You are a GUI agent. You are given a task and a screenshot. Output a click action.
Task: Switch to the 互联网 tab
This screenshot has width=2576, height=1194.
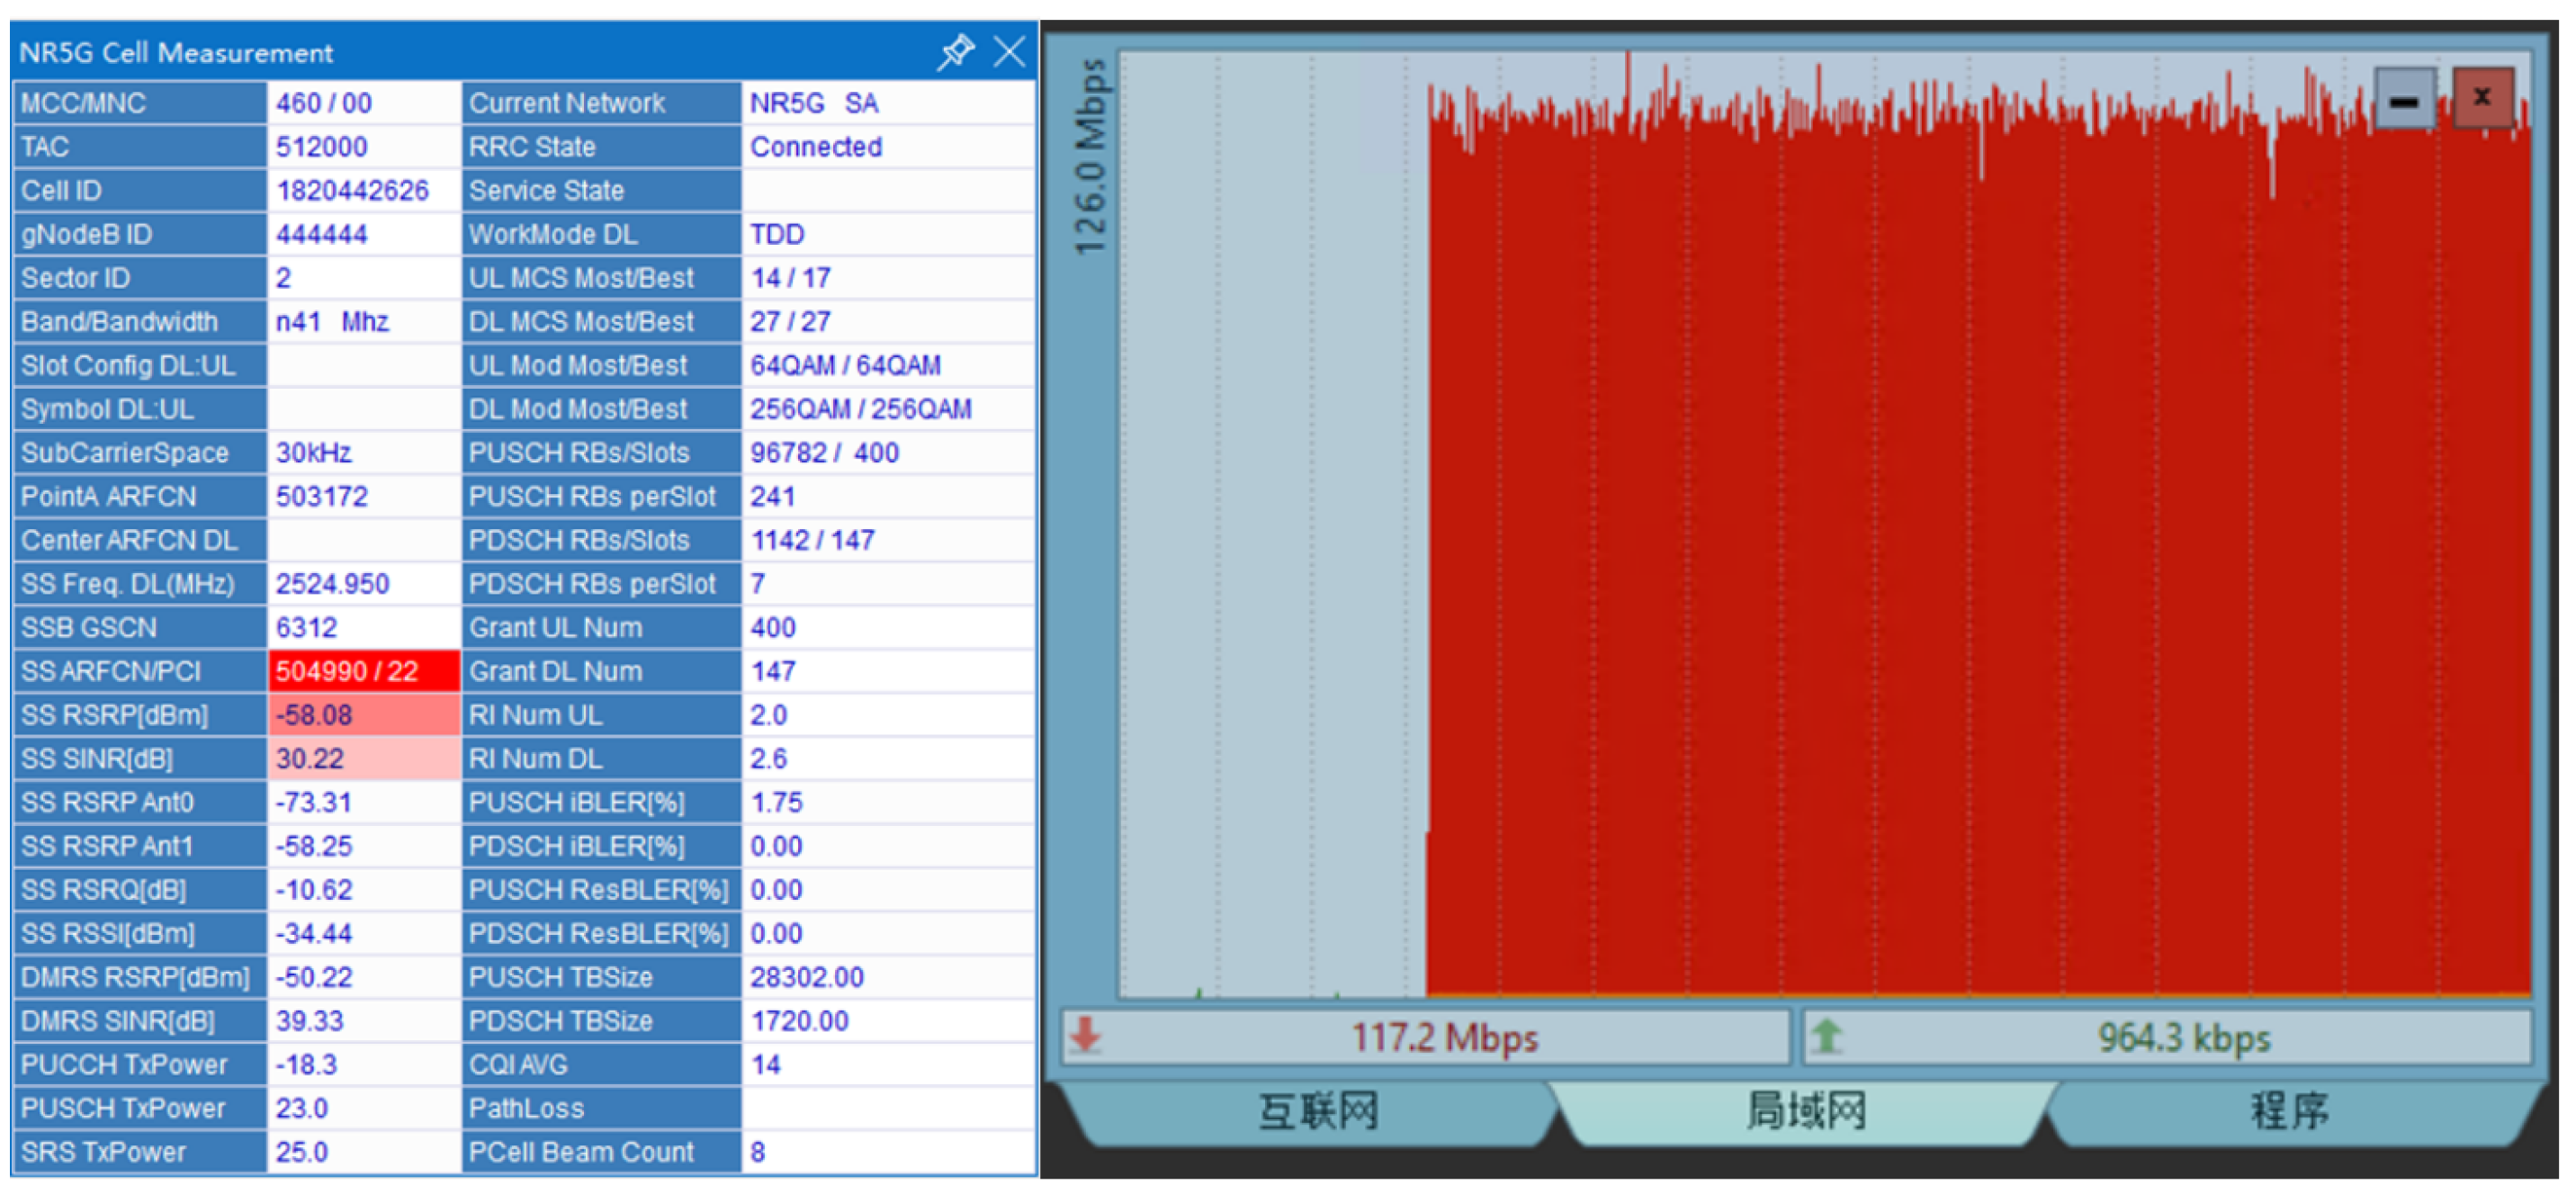click(1316, 1111)
